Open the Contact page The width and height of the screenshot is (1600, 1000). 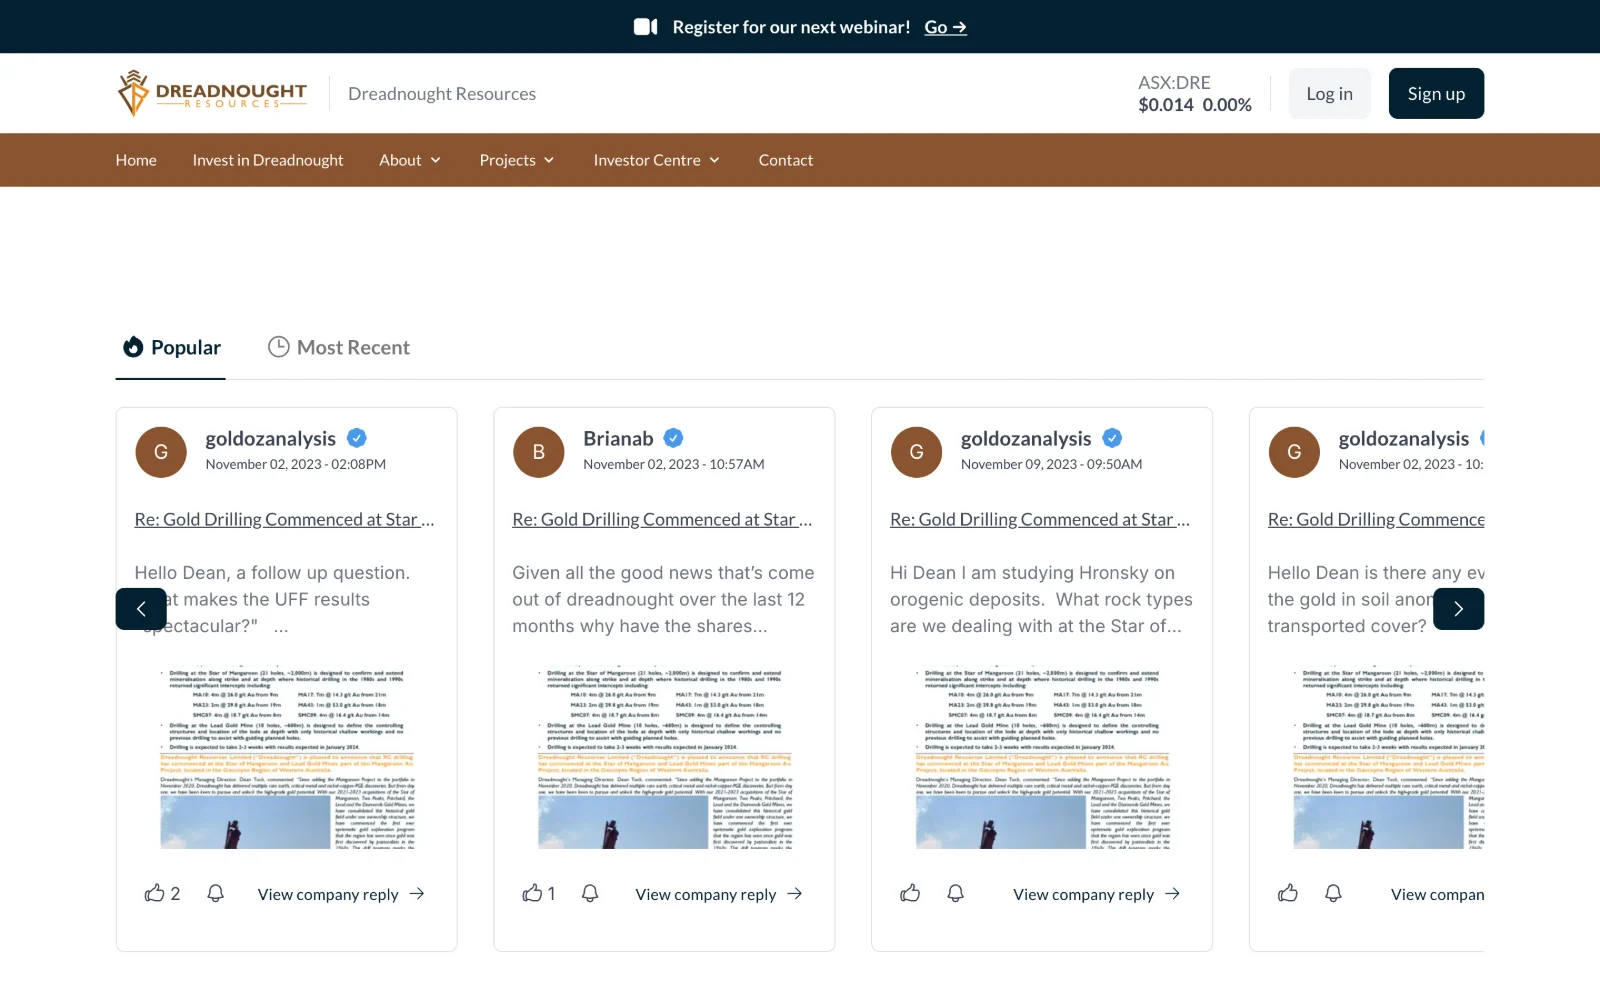click(x=786, y=160)
